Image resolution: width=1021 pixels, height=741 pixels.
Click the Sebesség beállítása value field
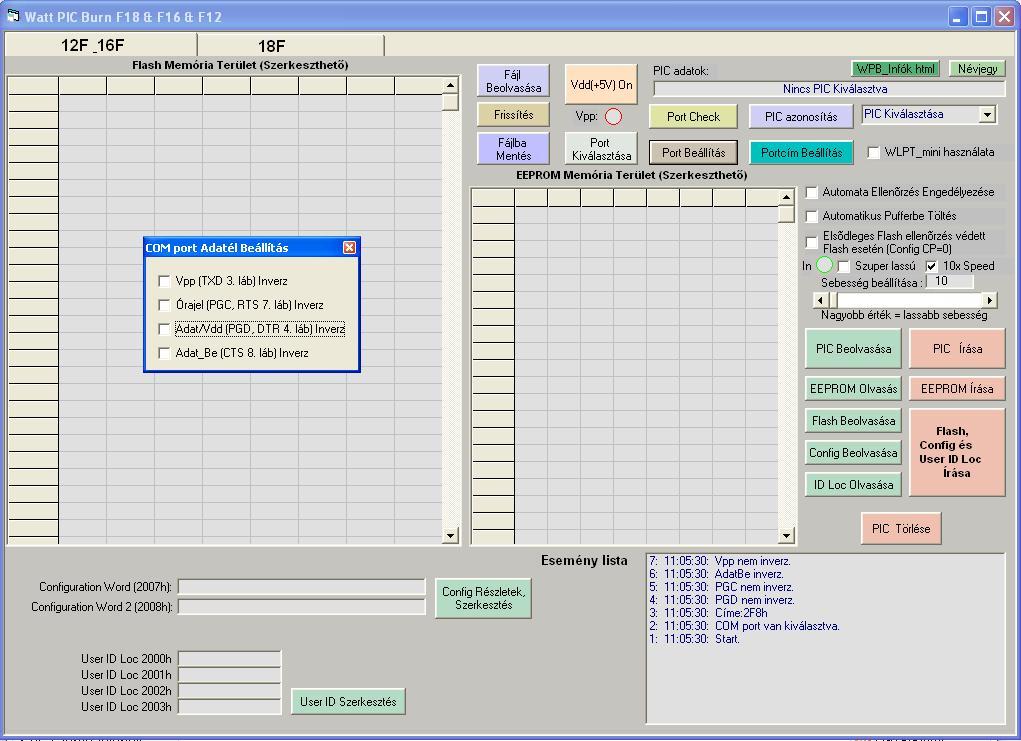pyautogui.click(x=949, y=281)
